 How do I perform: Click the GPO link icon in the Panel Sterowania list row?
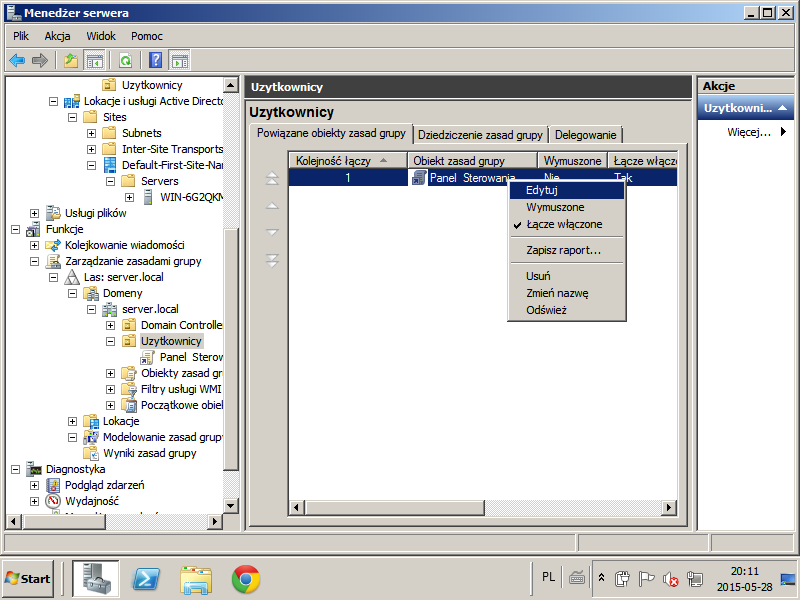pyautogui.click(x=419, y=178)
